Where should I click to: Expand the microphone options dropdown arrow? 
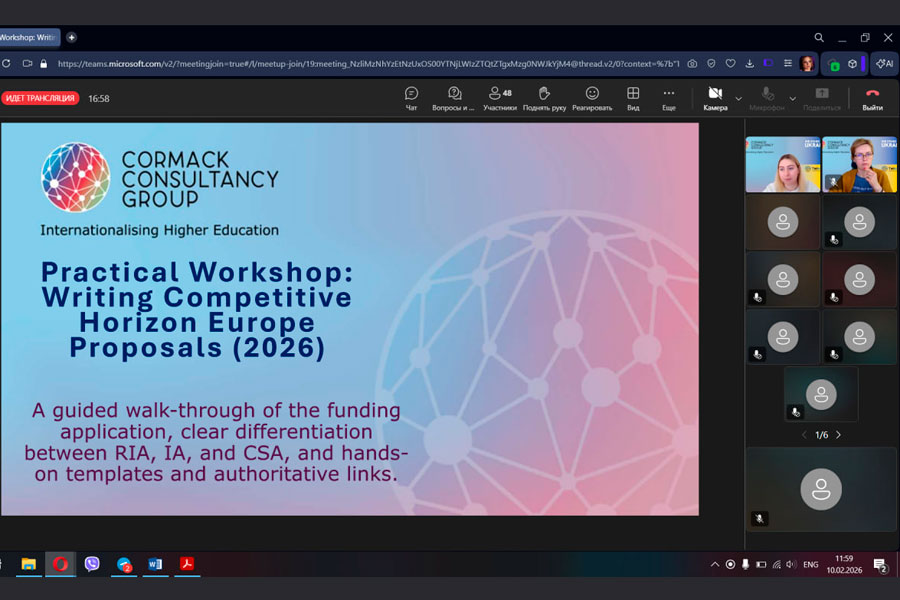792,98
